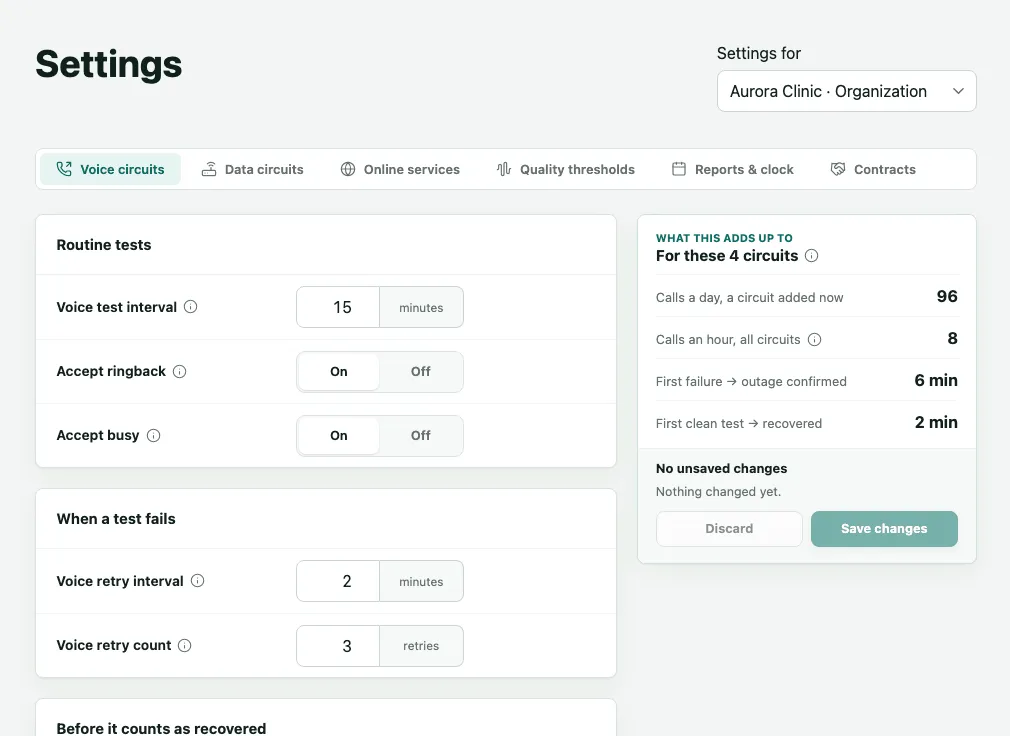Click the globe icon beside Online services
The height and width of the screenshot is (736, 1010).
pyautogui.click(x=348, y=169)
